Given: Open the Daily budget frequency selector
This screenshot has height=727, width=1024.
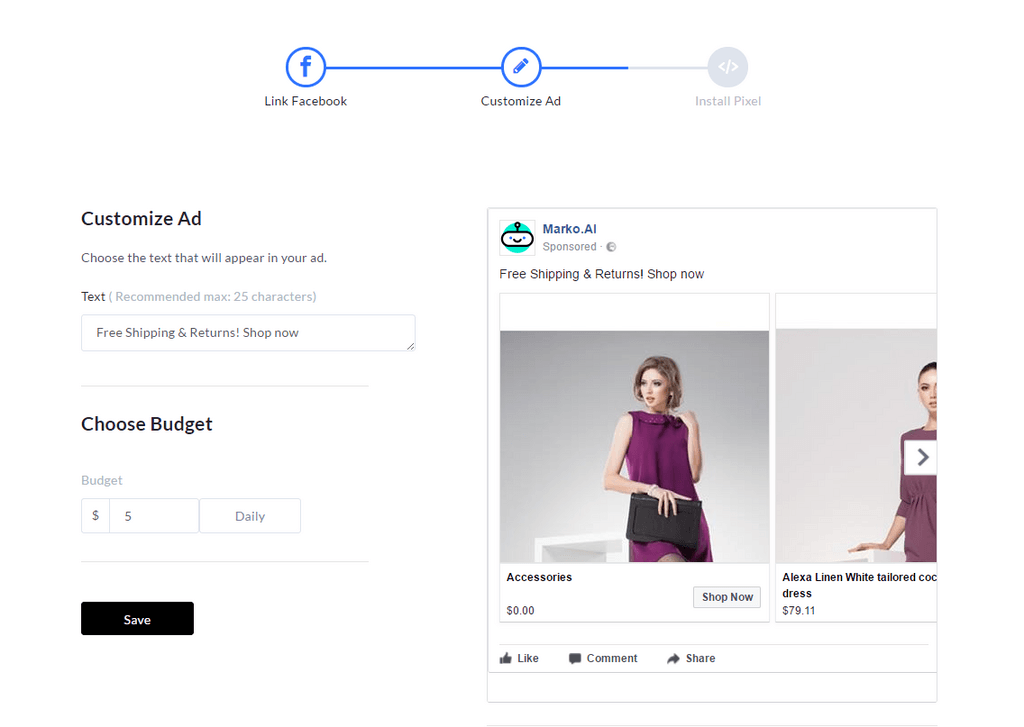Looking at the screenshot, I should (250, 516).
